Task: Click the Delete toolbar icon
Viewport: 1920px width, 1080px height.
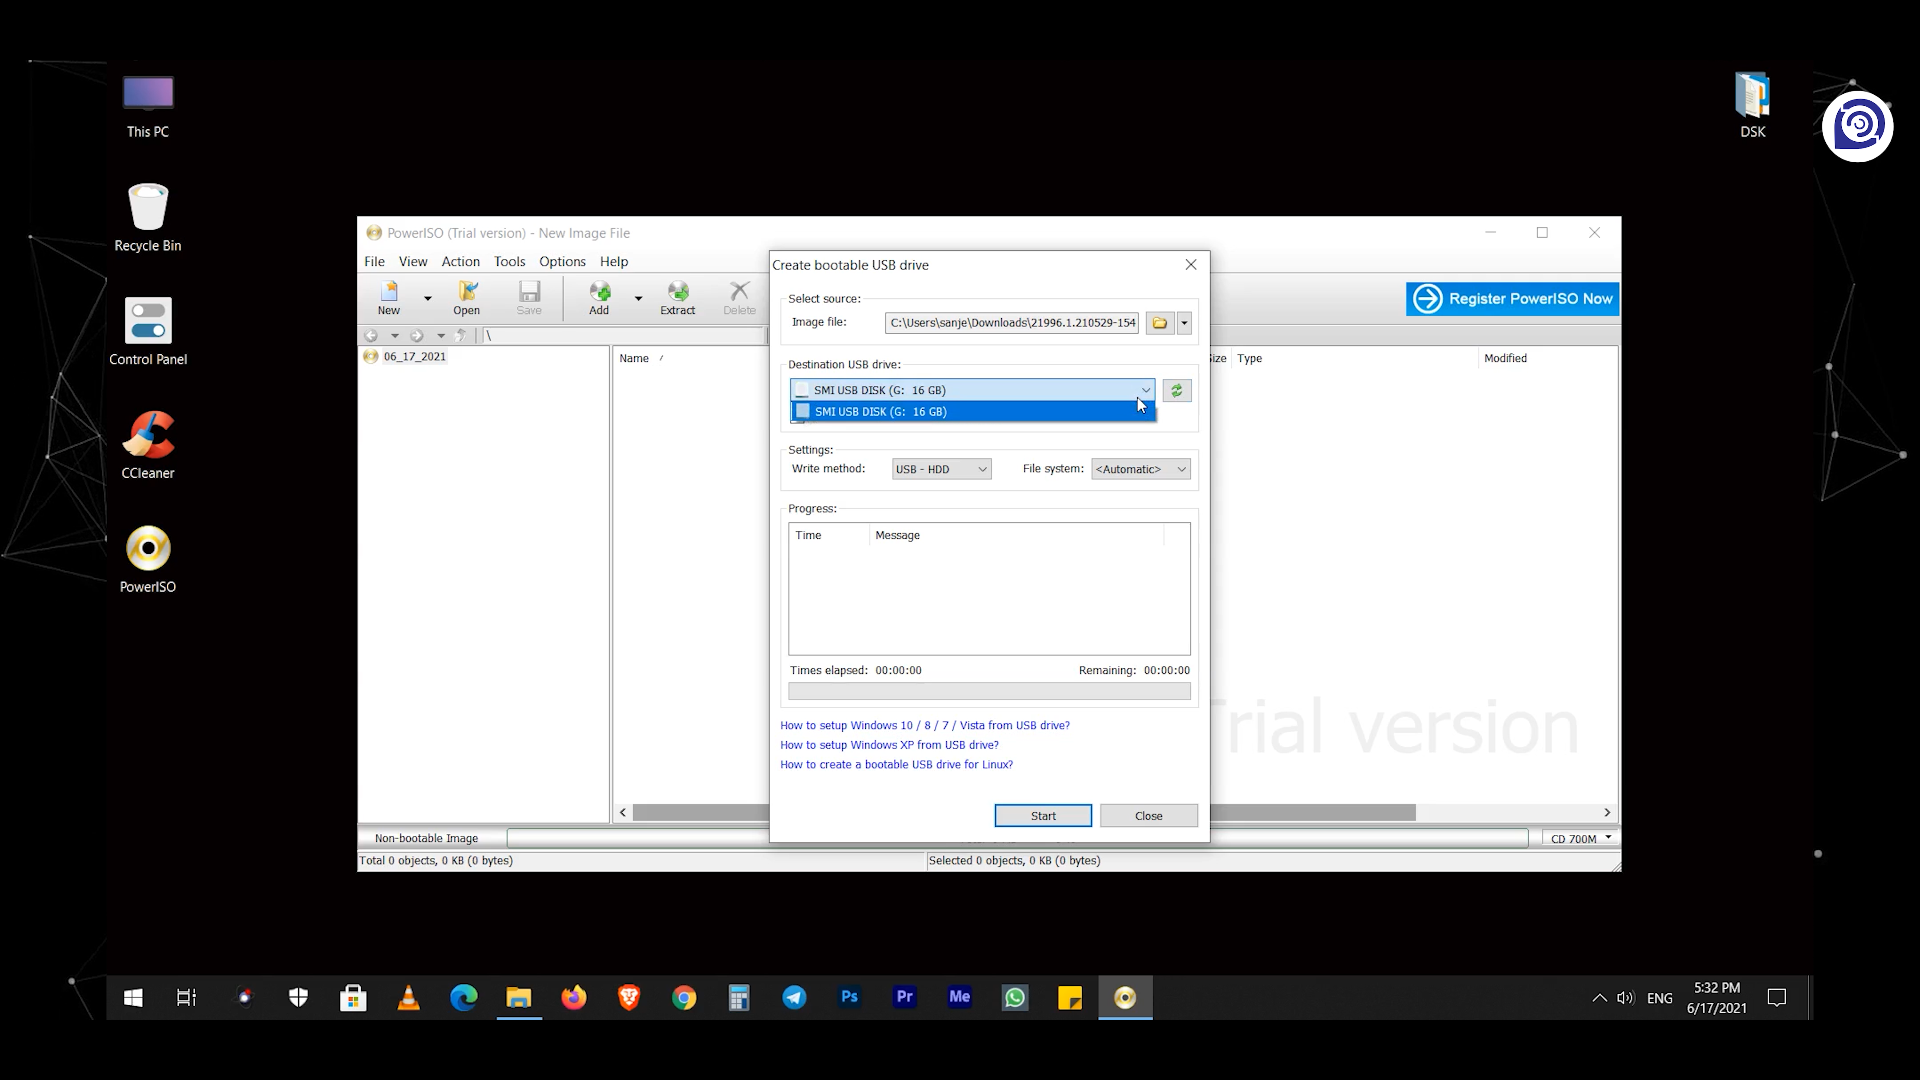Action: 740,298
